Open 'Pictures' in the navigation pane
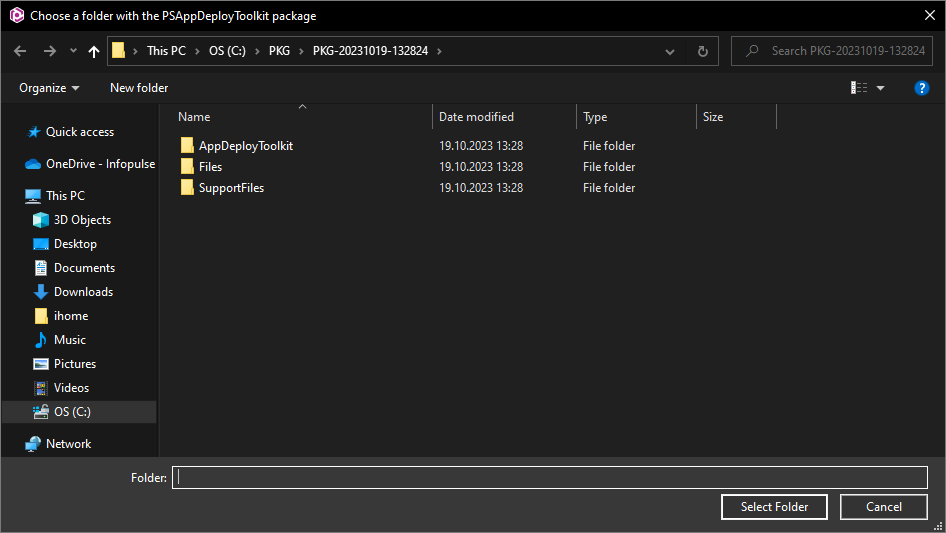 [75, 364]
